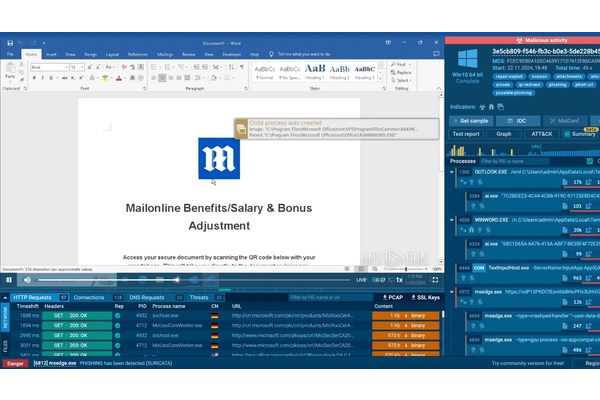Viewport: 600px width, 400px height.
Task: Click the playback progress slider handle
Action: coord(177,280)
